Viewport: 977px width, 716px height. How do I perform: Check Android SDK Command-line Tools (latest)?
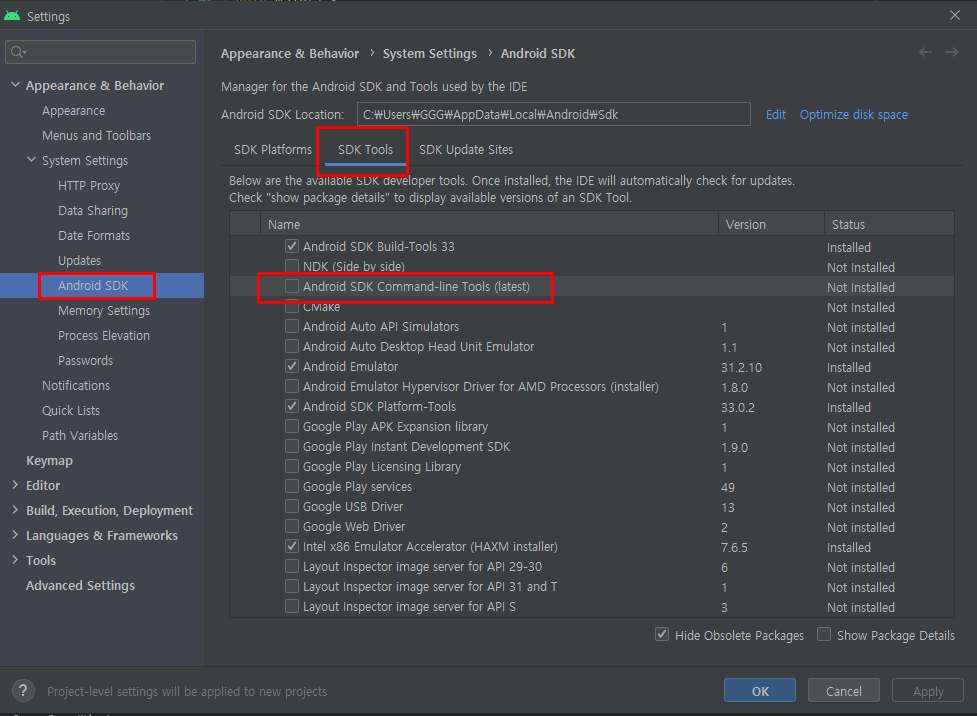coord(292,286)
